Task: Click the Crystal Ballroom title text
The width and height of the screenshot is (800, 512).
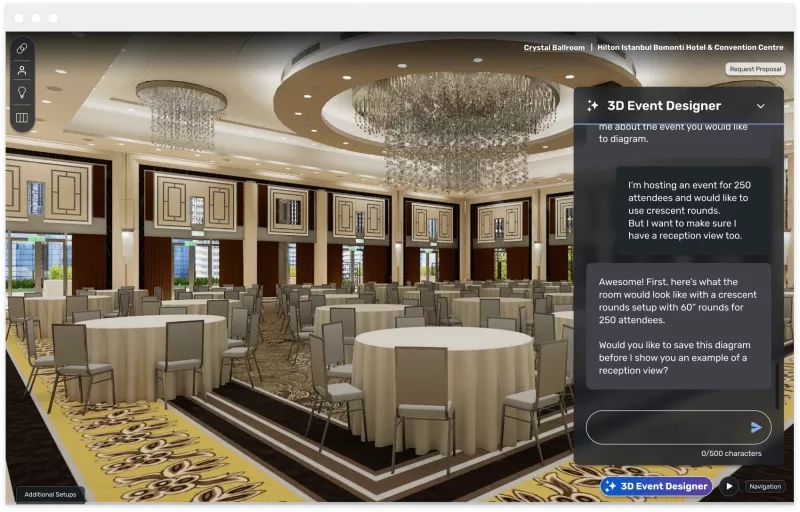Action: click(554, 47)
